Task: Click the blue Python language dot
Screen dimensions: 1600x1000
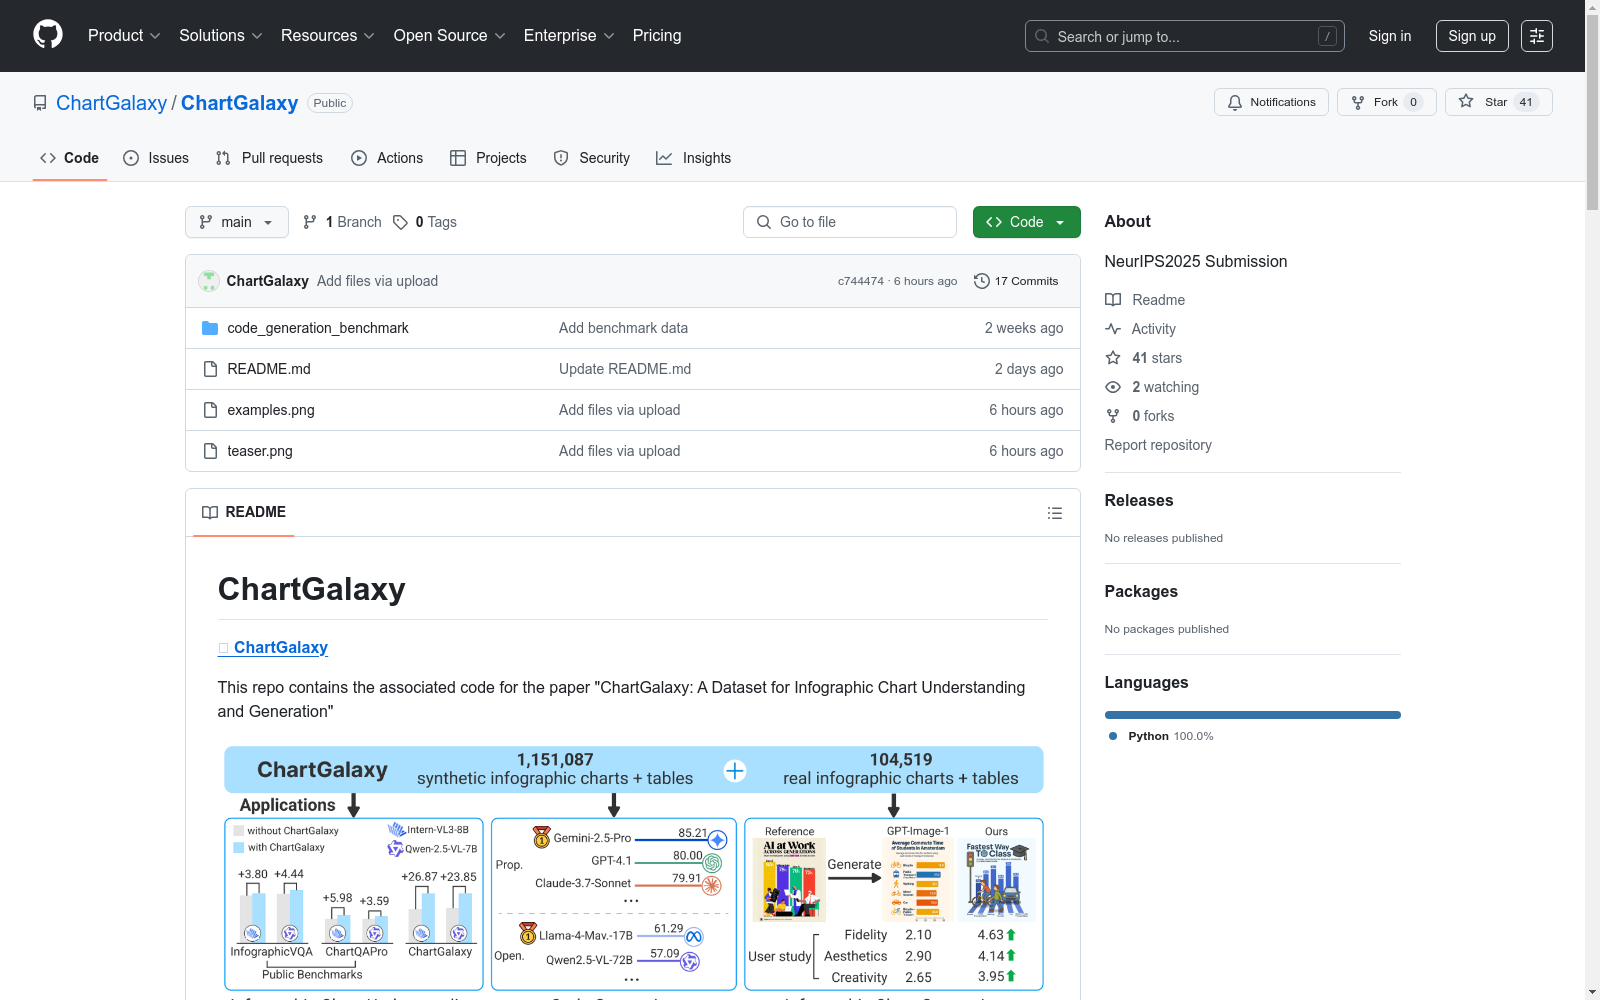Action: (1113, 736)
